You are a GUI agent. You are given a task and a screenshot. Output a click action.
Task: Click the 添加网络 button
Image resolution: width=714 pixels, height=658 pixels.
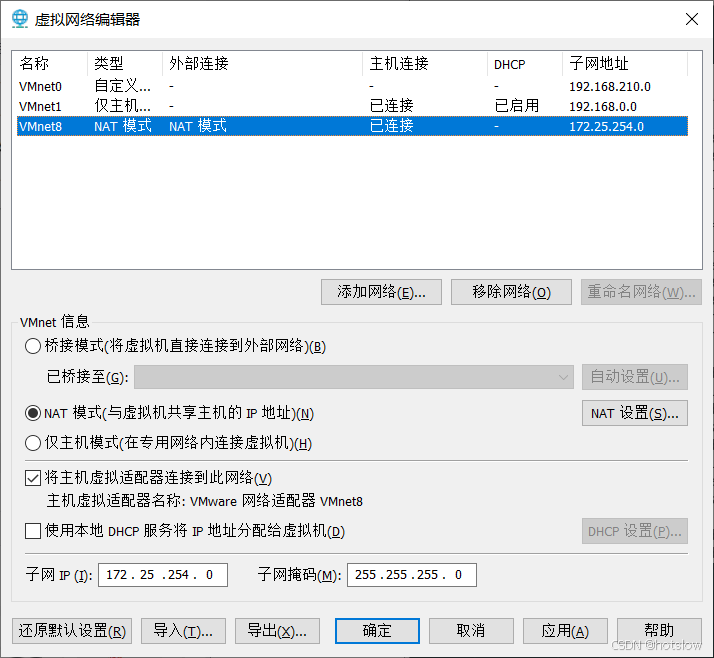click(x=381, y=292)
